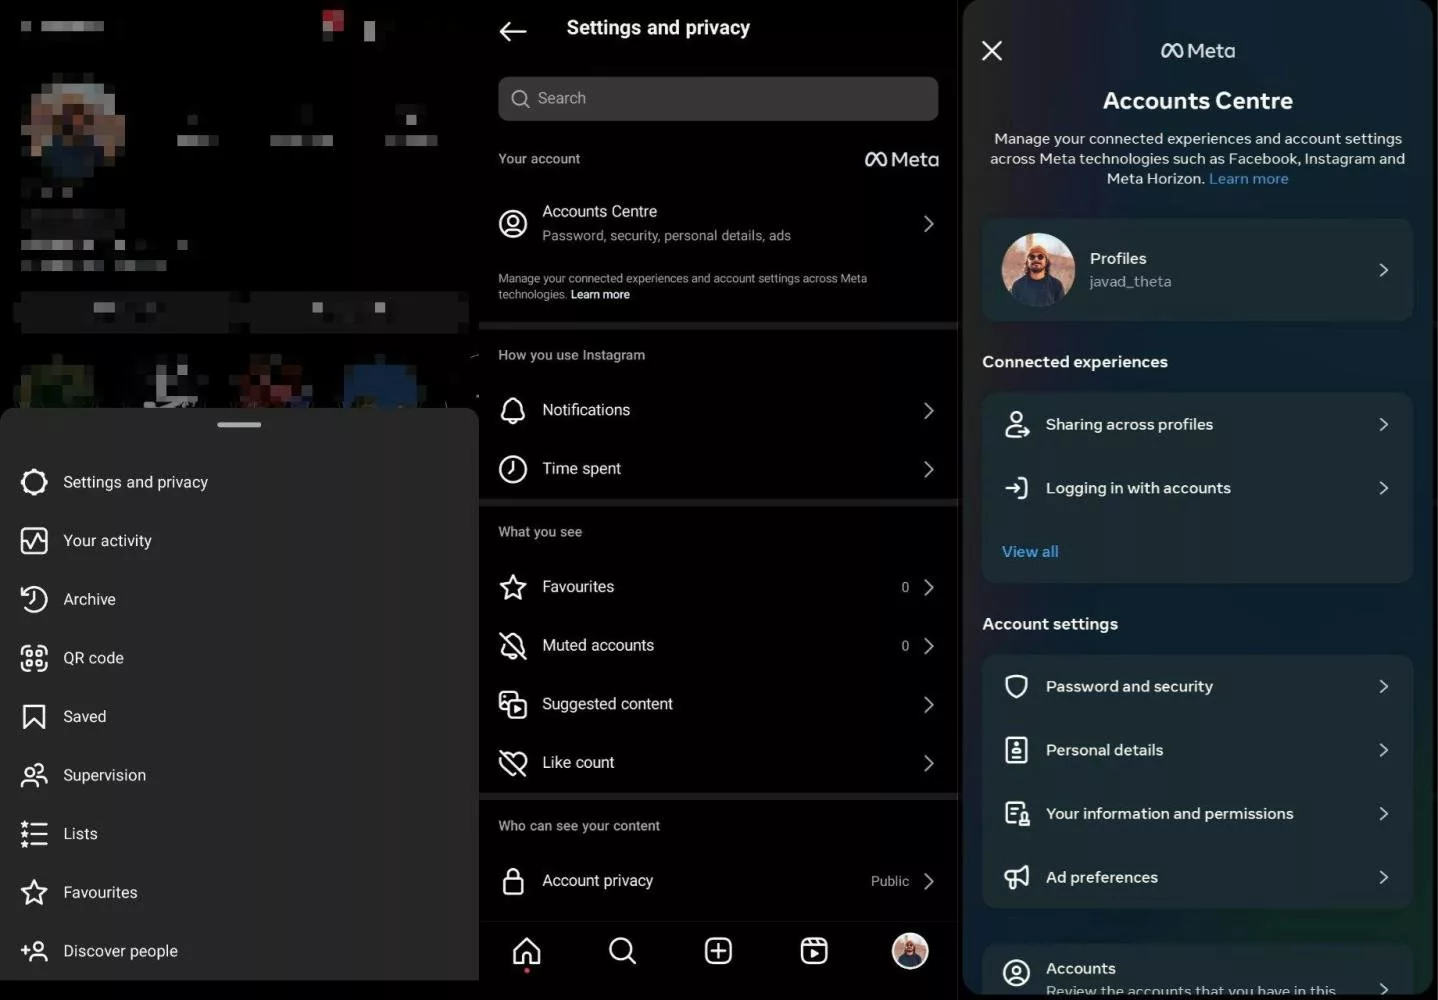This screenshot has height=1000, width=1438.
Task: Expand the Like count chevron
Action: click(929, 763)
